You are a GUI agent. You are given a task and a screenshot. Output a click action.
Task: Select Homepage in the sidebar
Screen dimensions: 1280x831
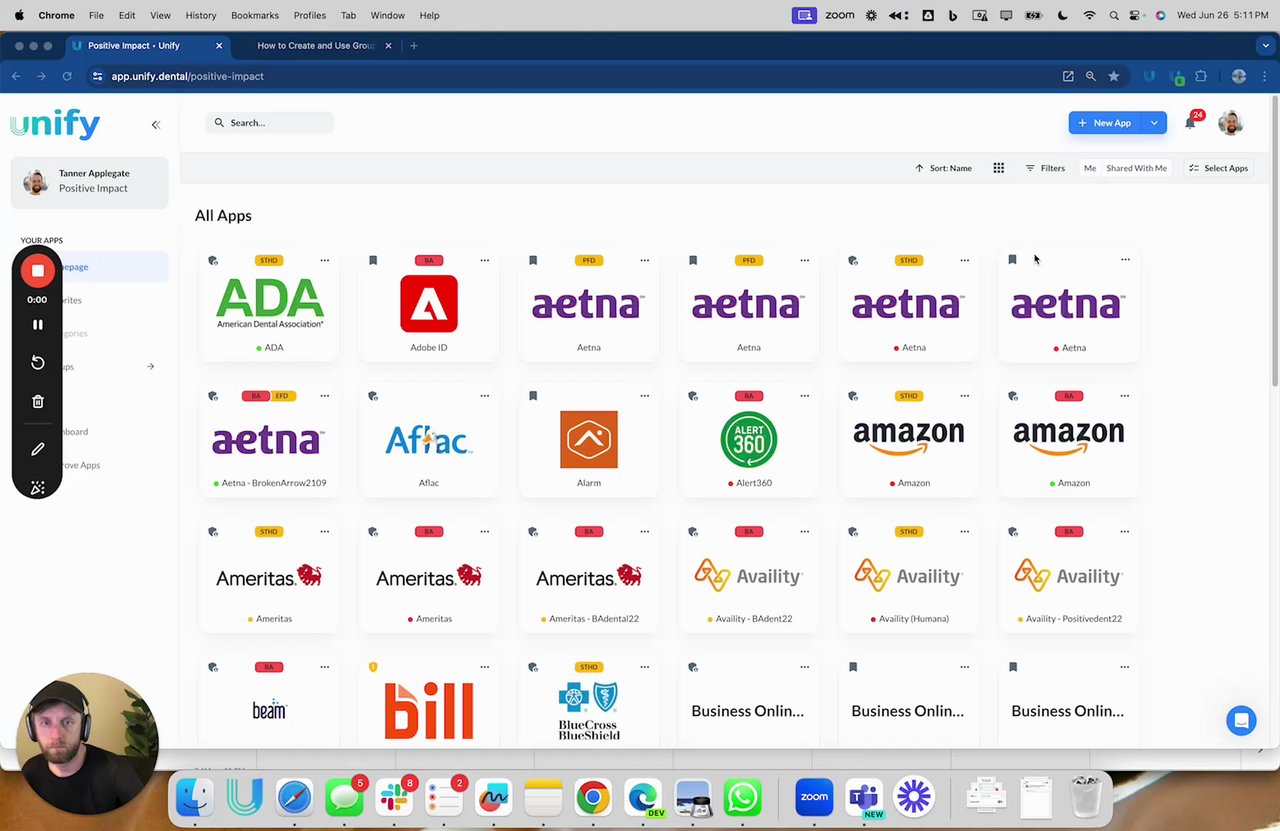[x=90, y=267]
